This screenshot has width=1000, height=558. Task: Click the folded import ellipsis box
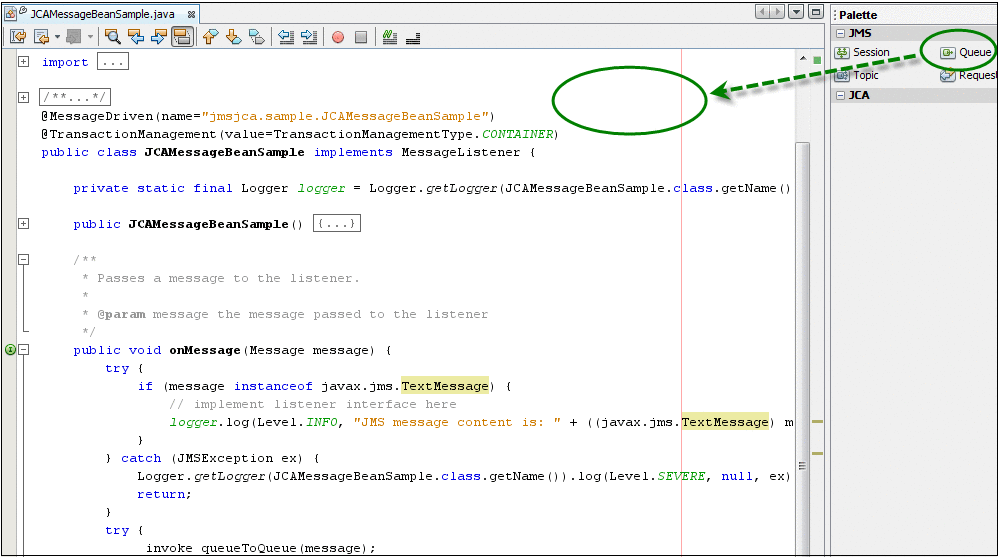(x=113, y=62)
